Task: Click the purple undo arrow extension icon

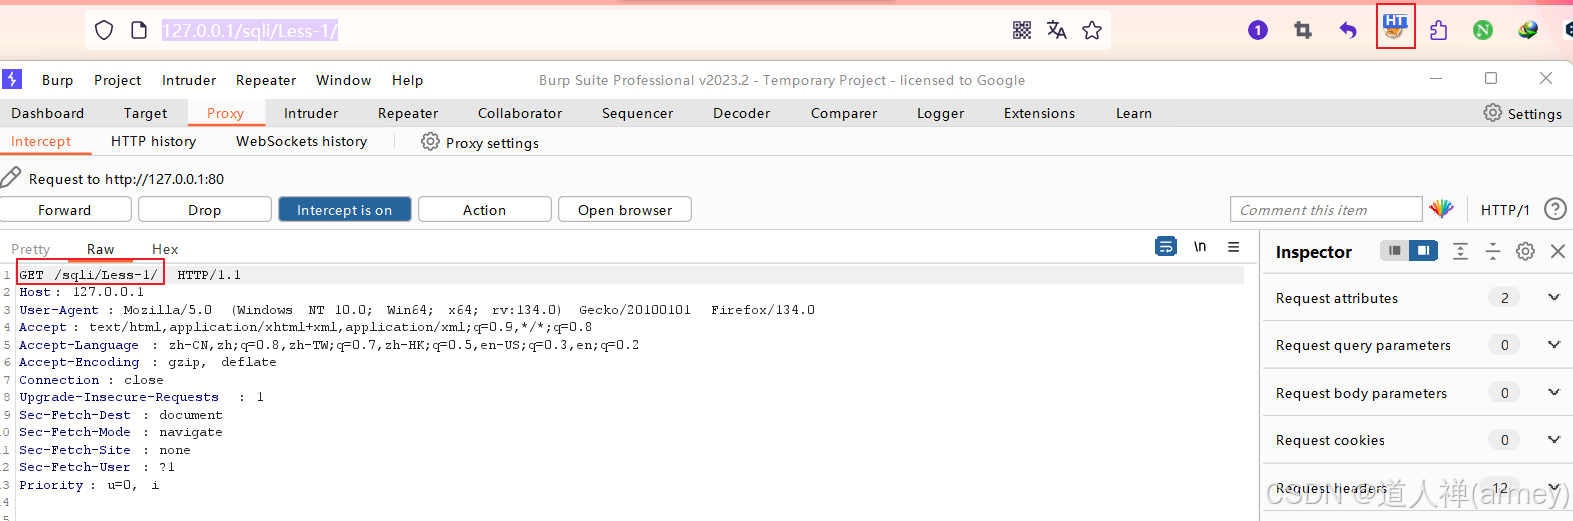Action: pos(1348,30)
